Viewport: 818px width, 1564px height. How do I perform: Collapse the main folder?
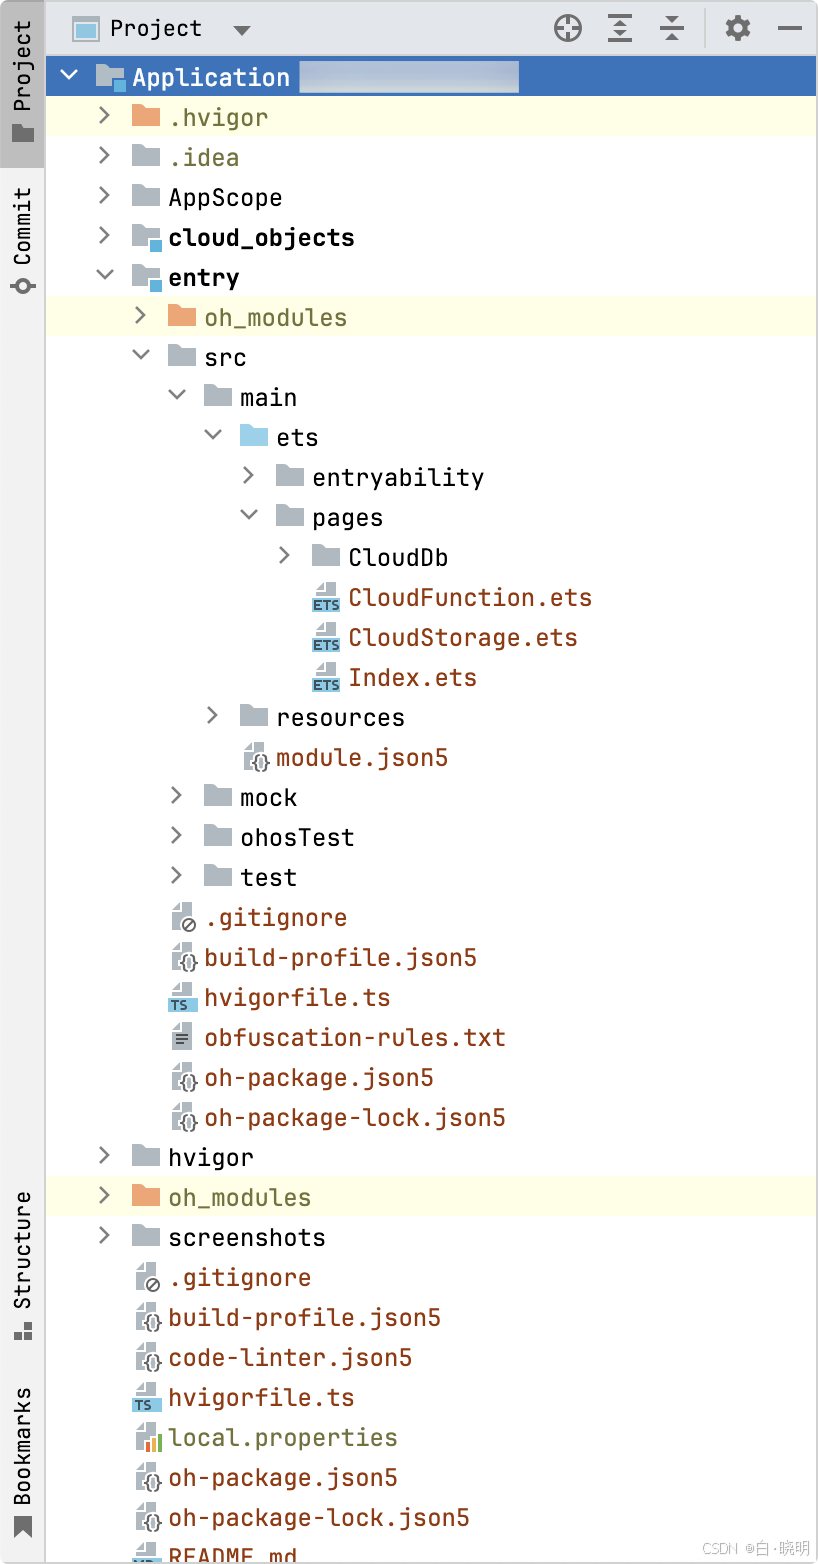pyautogui.click(x=177, y=395)
